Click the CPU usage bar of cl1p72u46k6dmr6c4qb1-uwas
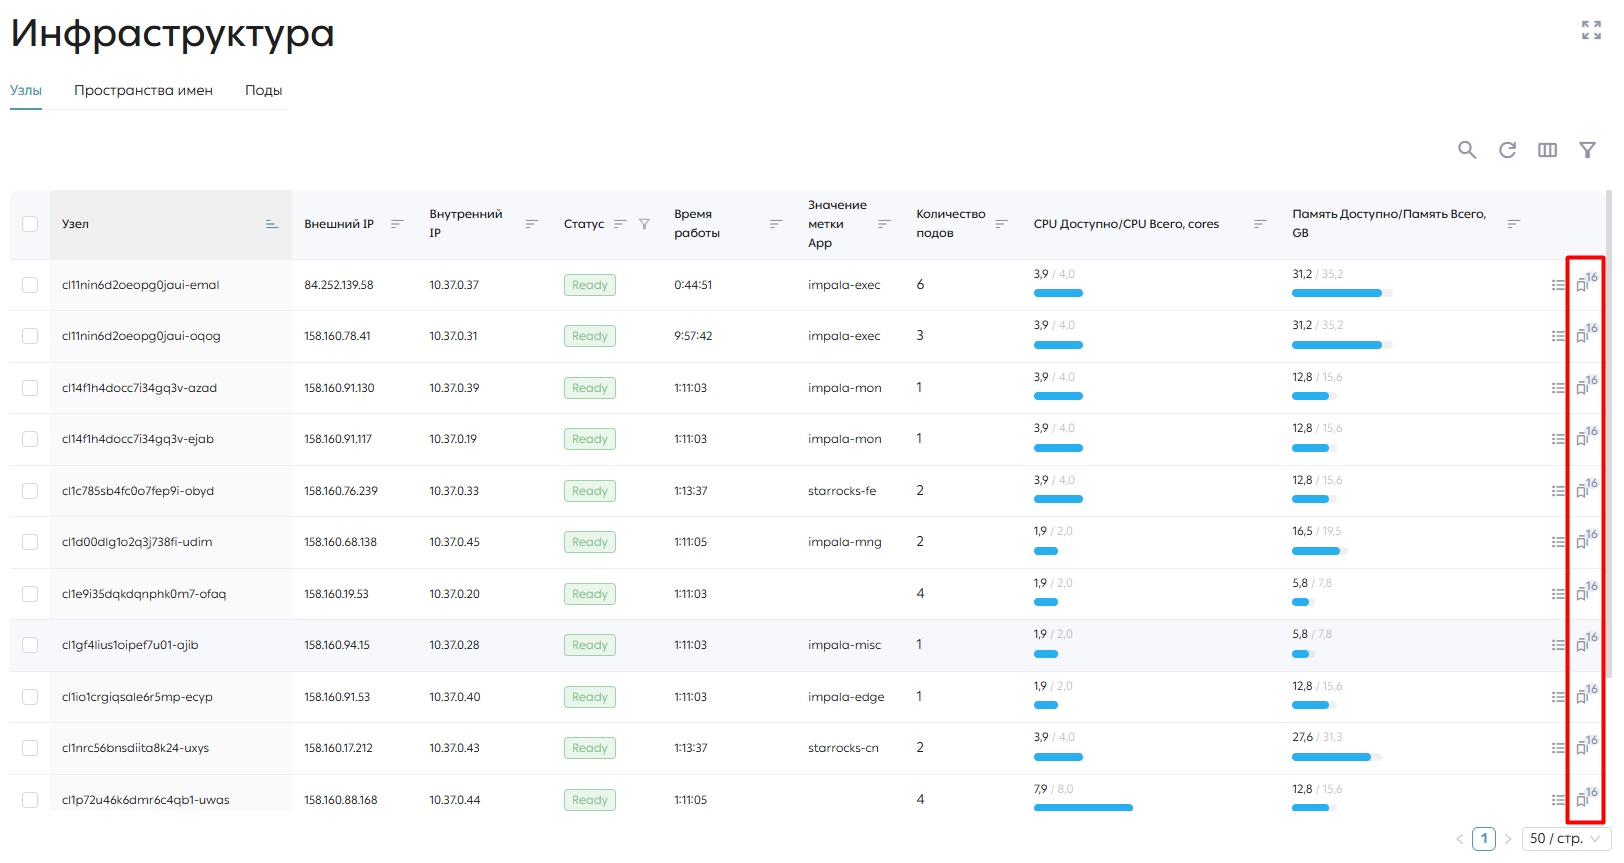The image size is (1624, 863). [x=1083, y=807]
